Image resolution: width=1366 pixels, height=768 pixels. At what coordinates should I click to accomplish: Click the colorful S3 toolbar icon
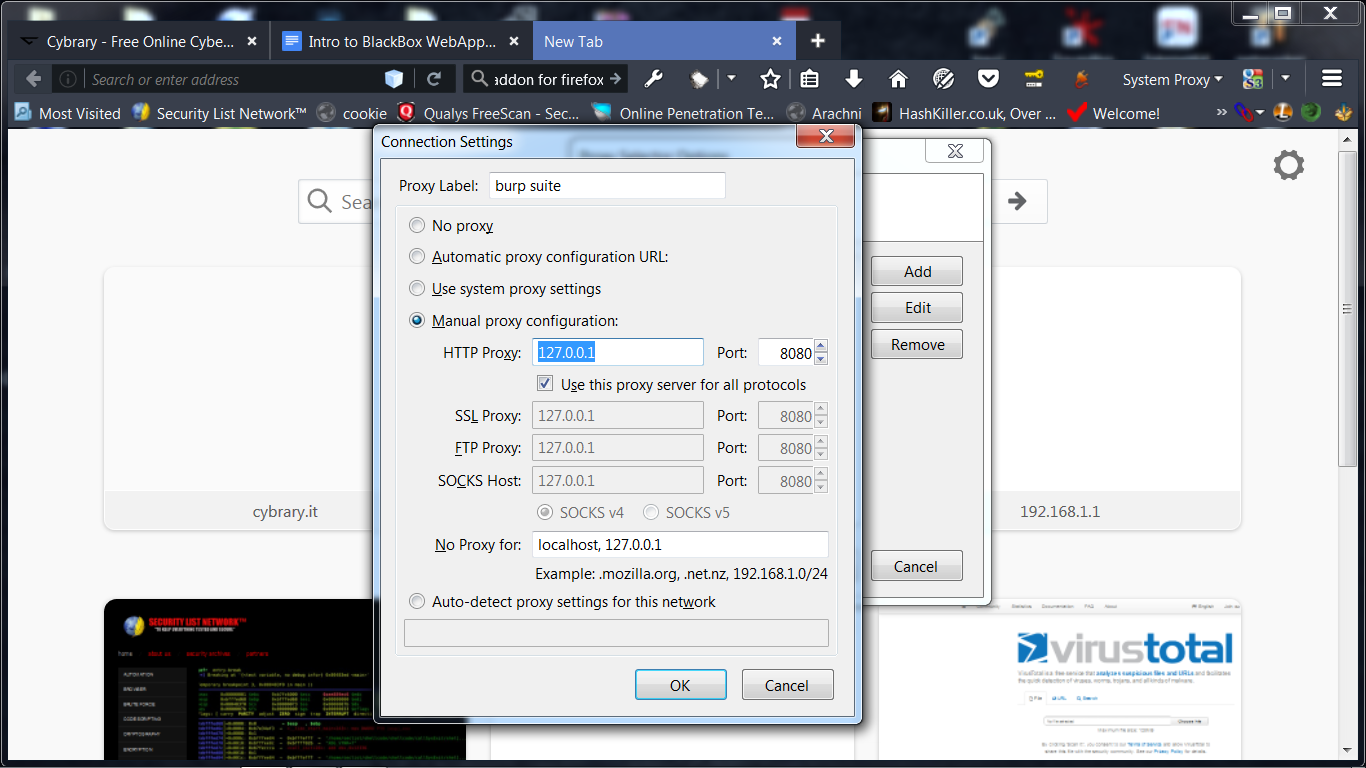1253,79
